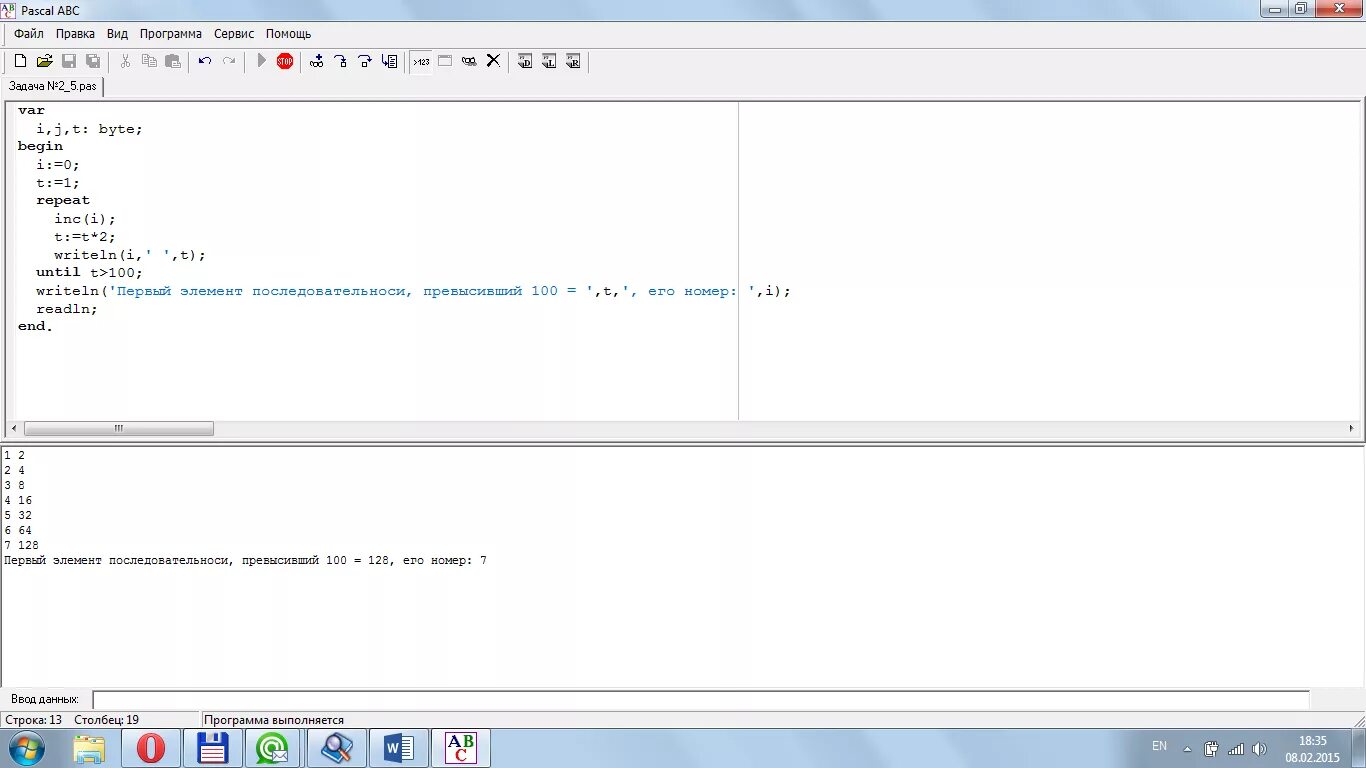Click the Pascal ABC taskbar icon
The height and width of the screenshot is (768, 1366).
[460, 748]
